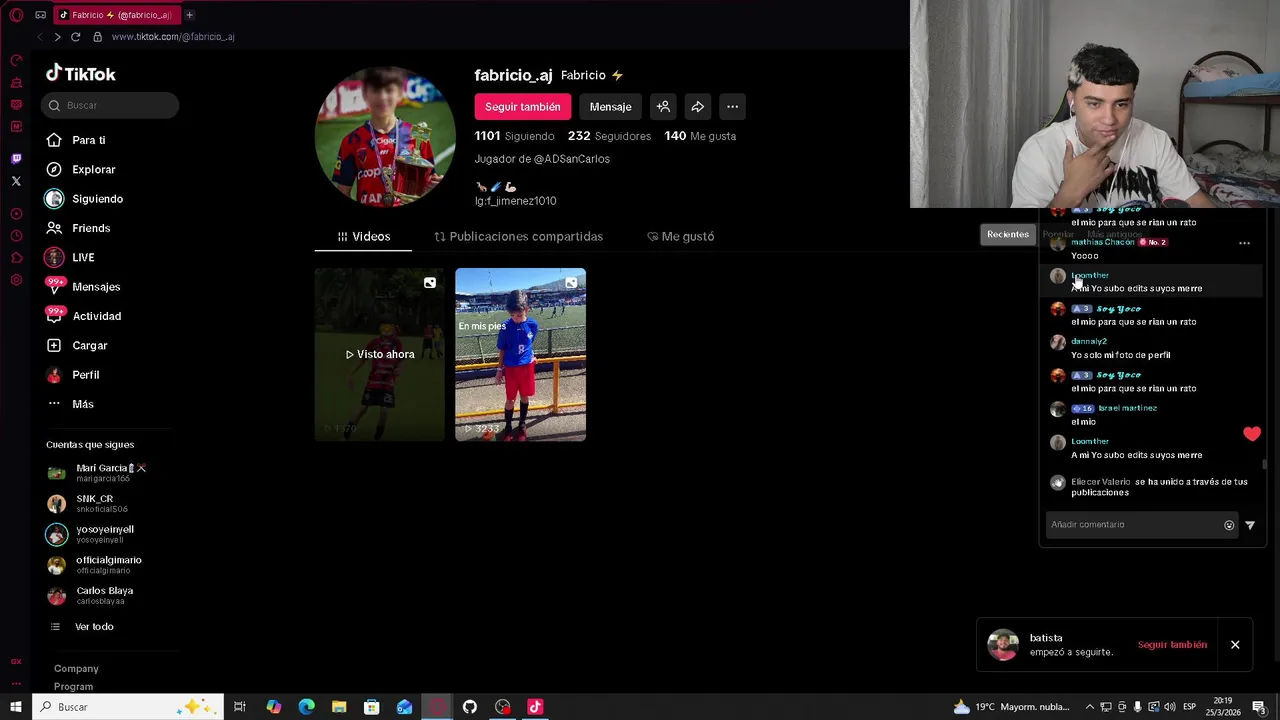
Task: Open profile more options three dots
Action: click(732, 107)
